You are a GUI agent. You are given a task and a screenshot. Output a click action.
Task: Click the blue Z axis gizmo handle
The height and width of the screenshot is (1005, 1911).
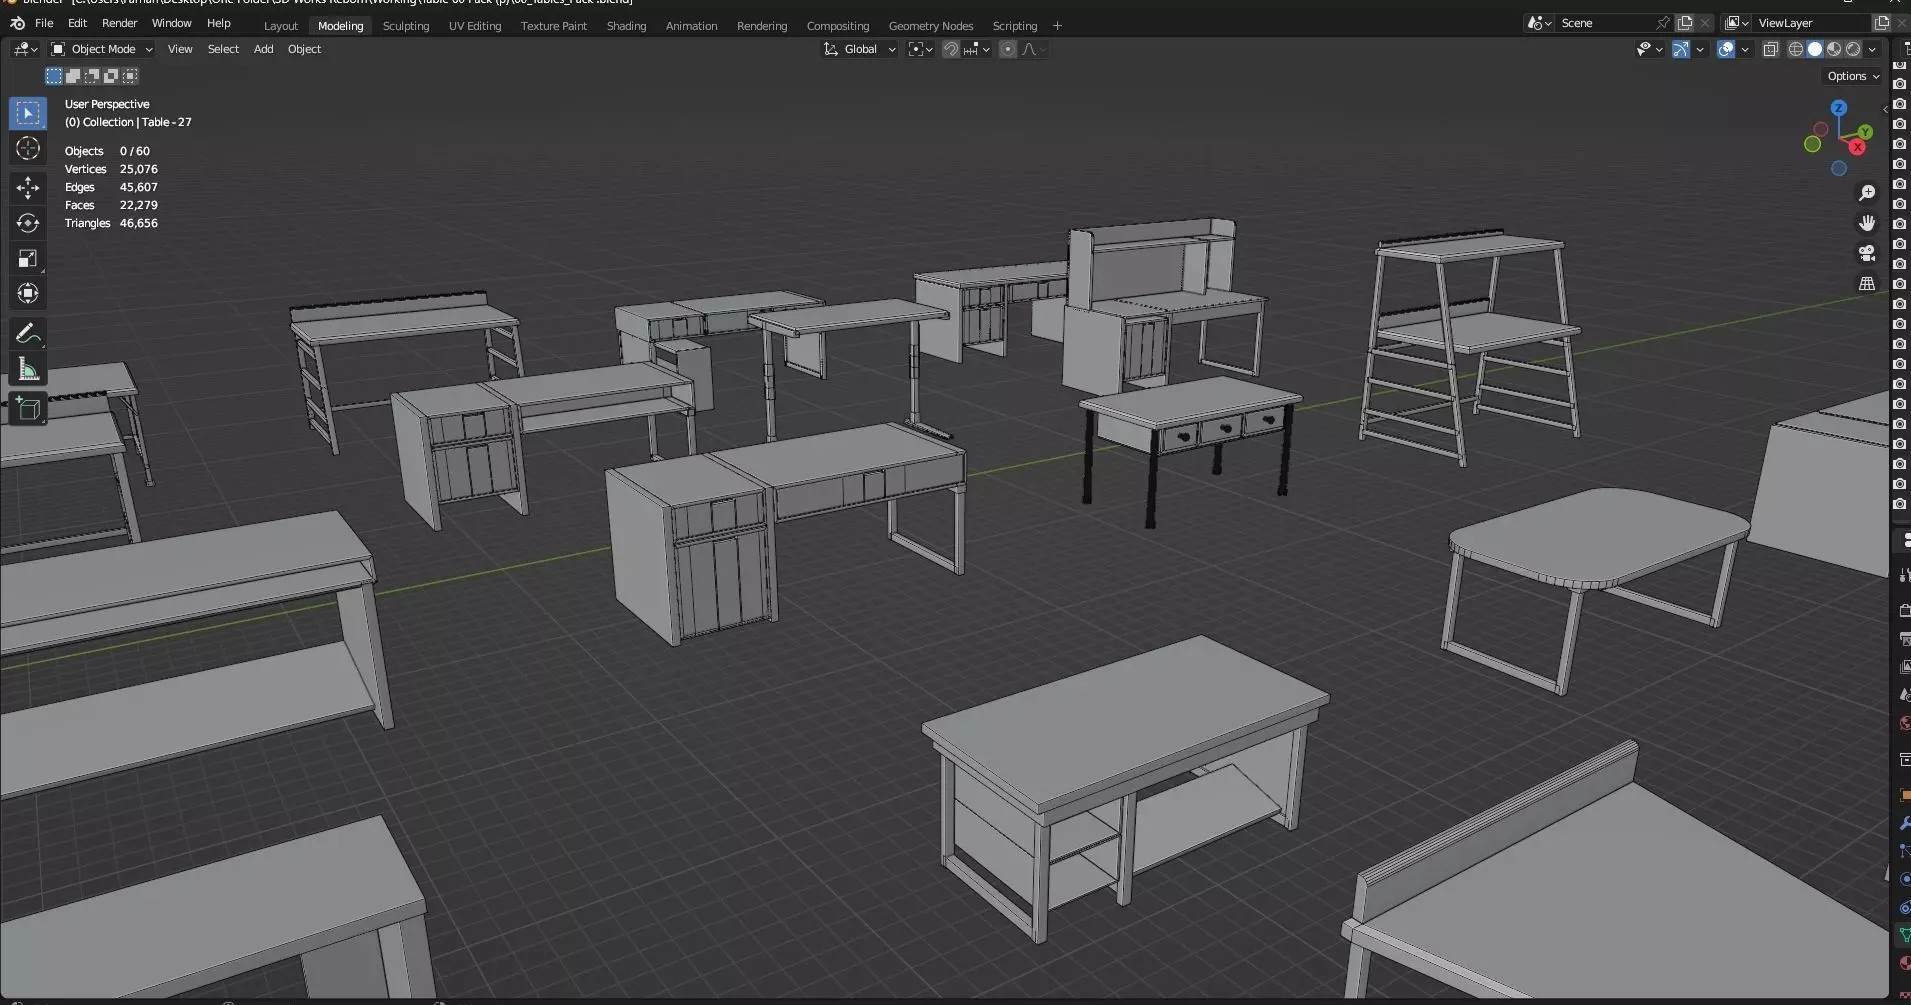click(x=1838, y=108)
